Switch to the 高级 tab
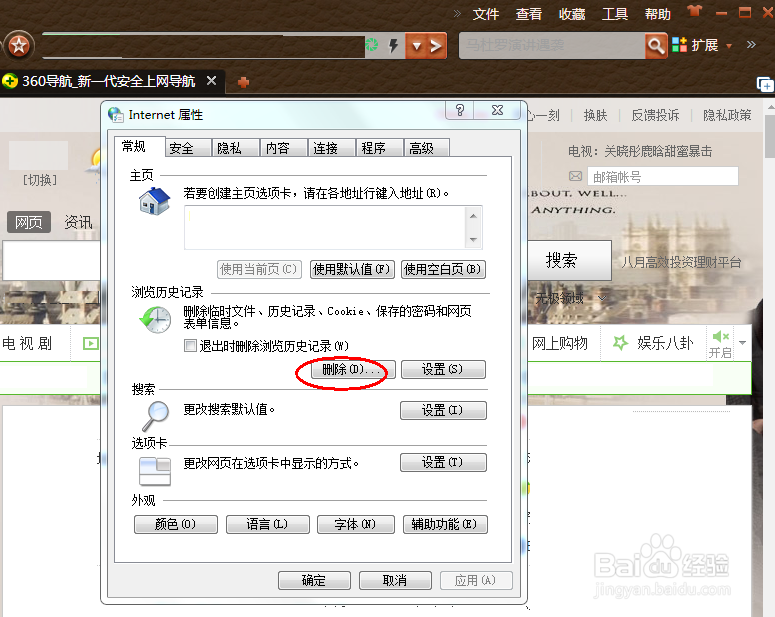Screen dimensions: 775x617 426,148
